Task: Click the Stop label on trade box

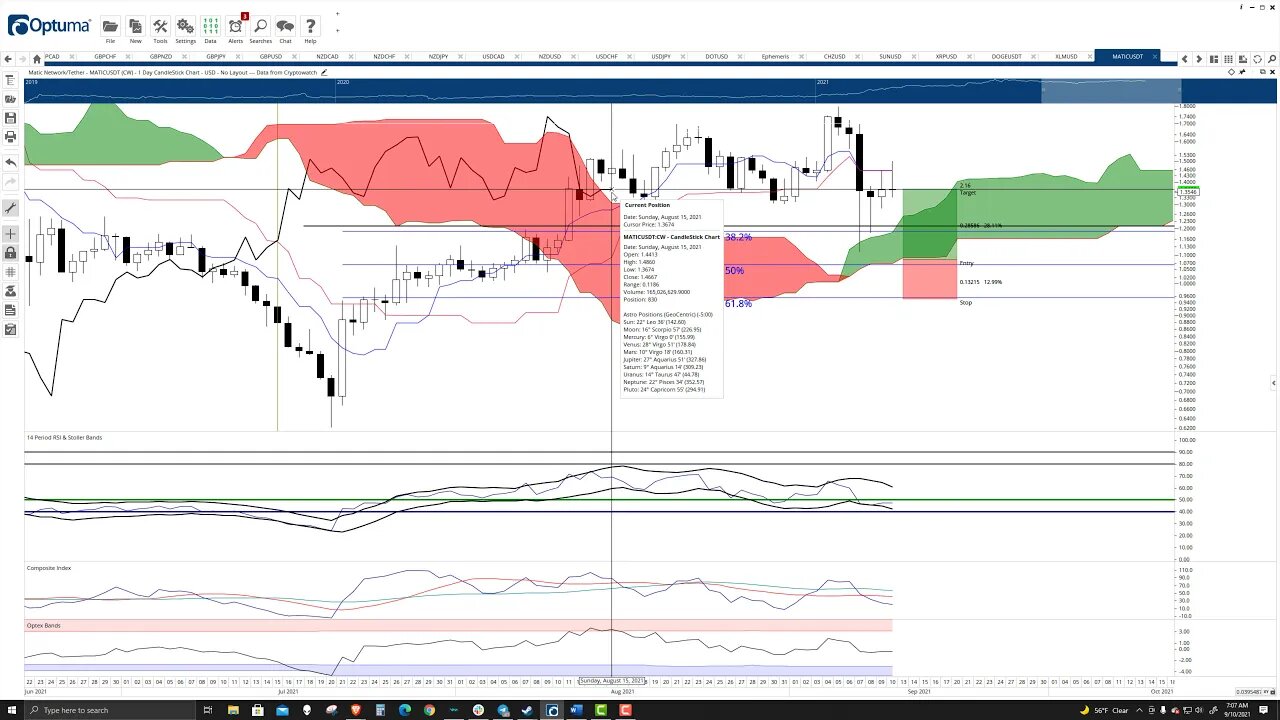Action: click(x=965, y=302)
